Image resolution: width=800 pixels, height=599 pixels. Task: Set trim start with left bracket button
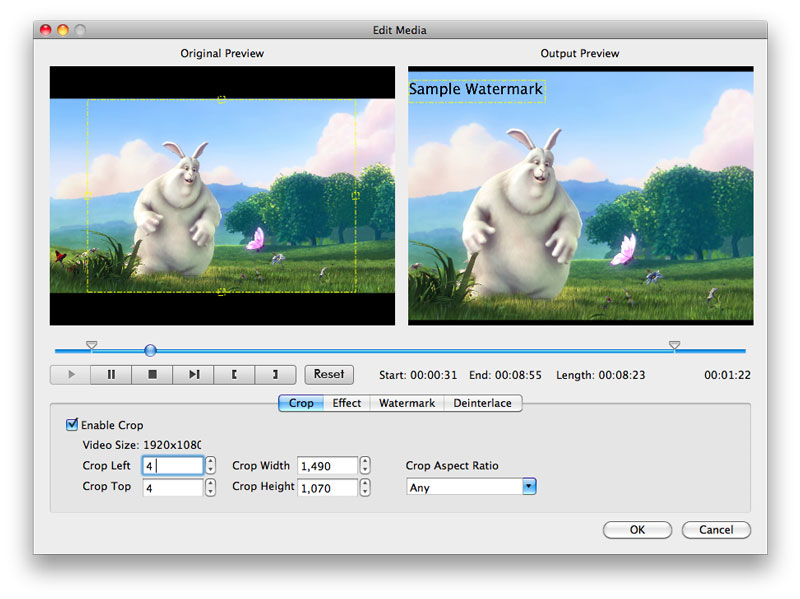click(x=234, y=375)
